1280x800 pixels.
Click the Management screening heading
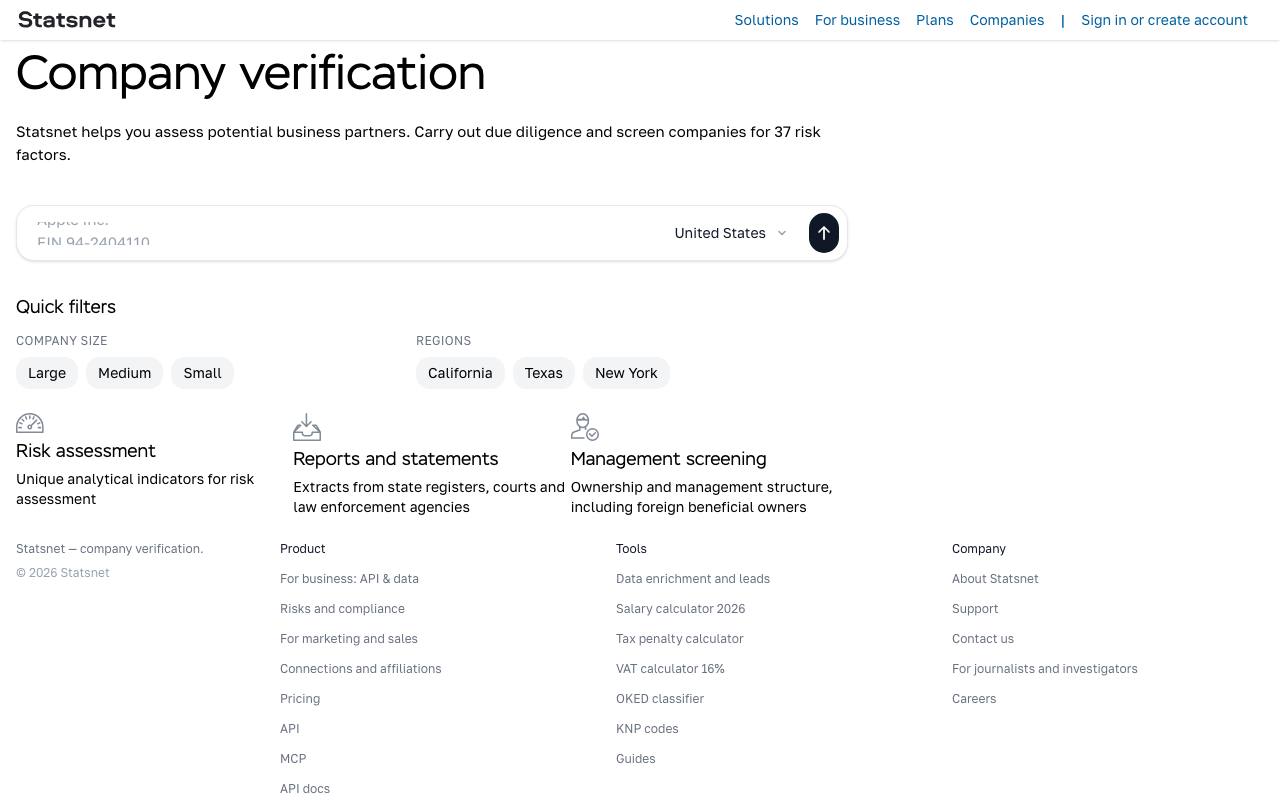point(668,459)
